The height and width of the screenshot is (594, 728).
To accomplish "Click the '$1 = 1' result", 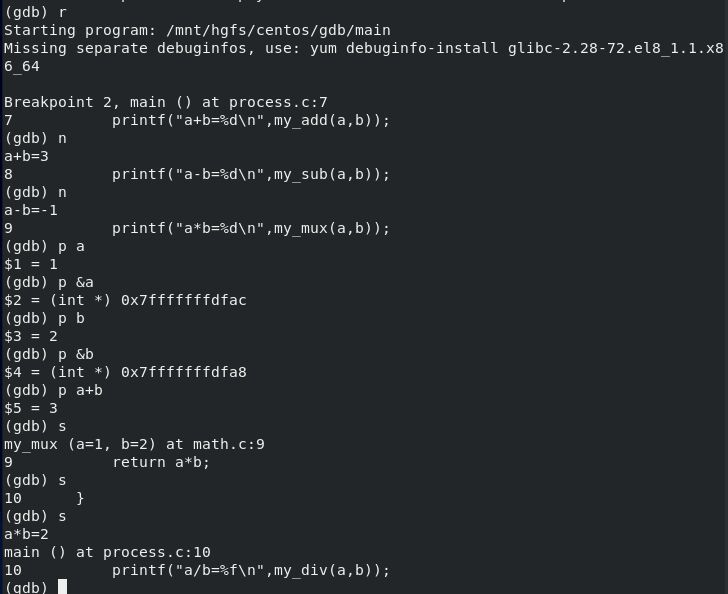I will pos(31,264).
